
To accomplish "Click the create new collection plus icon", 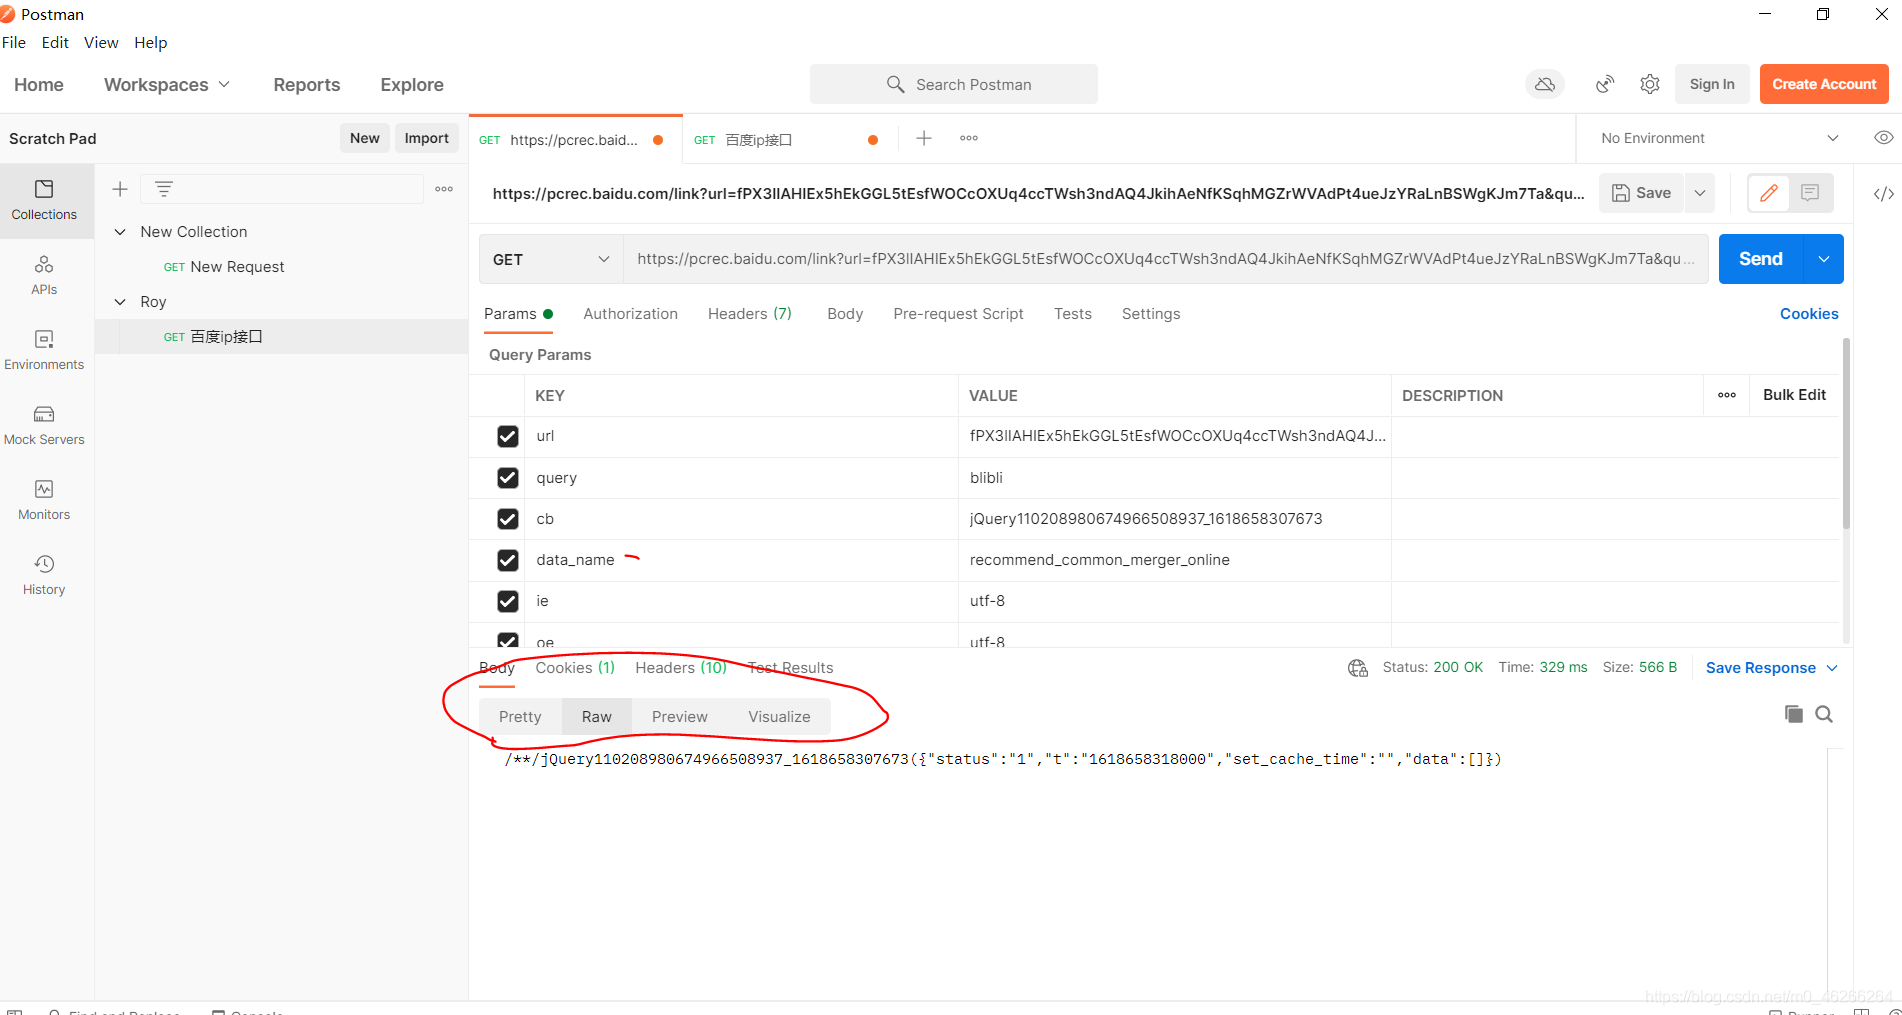I will (x=120, y=189).
